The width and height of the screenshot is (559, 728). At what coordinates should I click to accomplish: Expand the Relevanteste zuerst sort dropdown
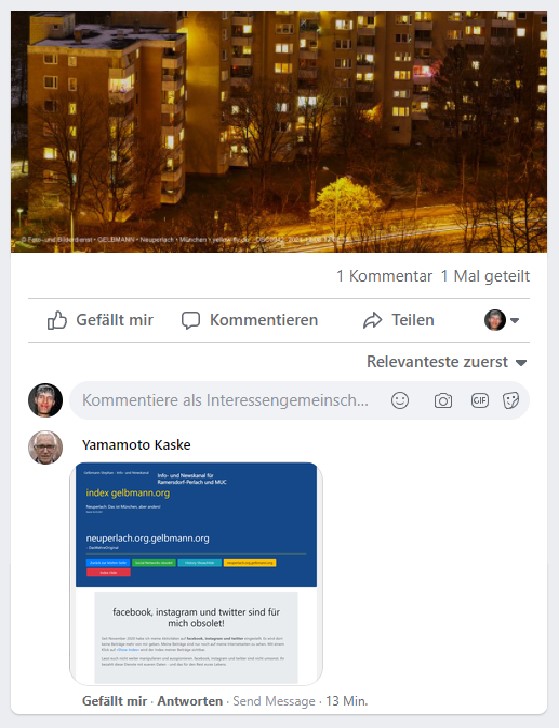[447, 362]
